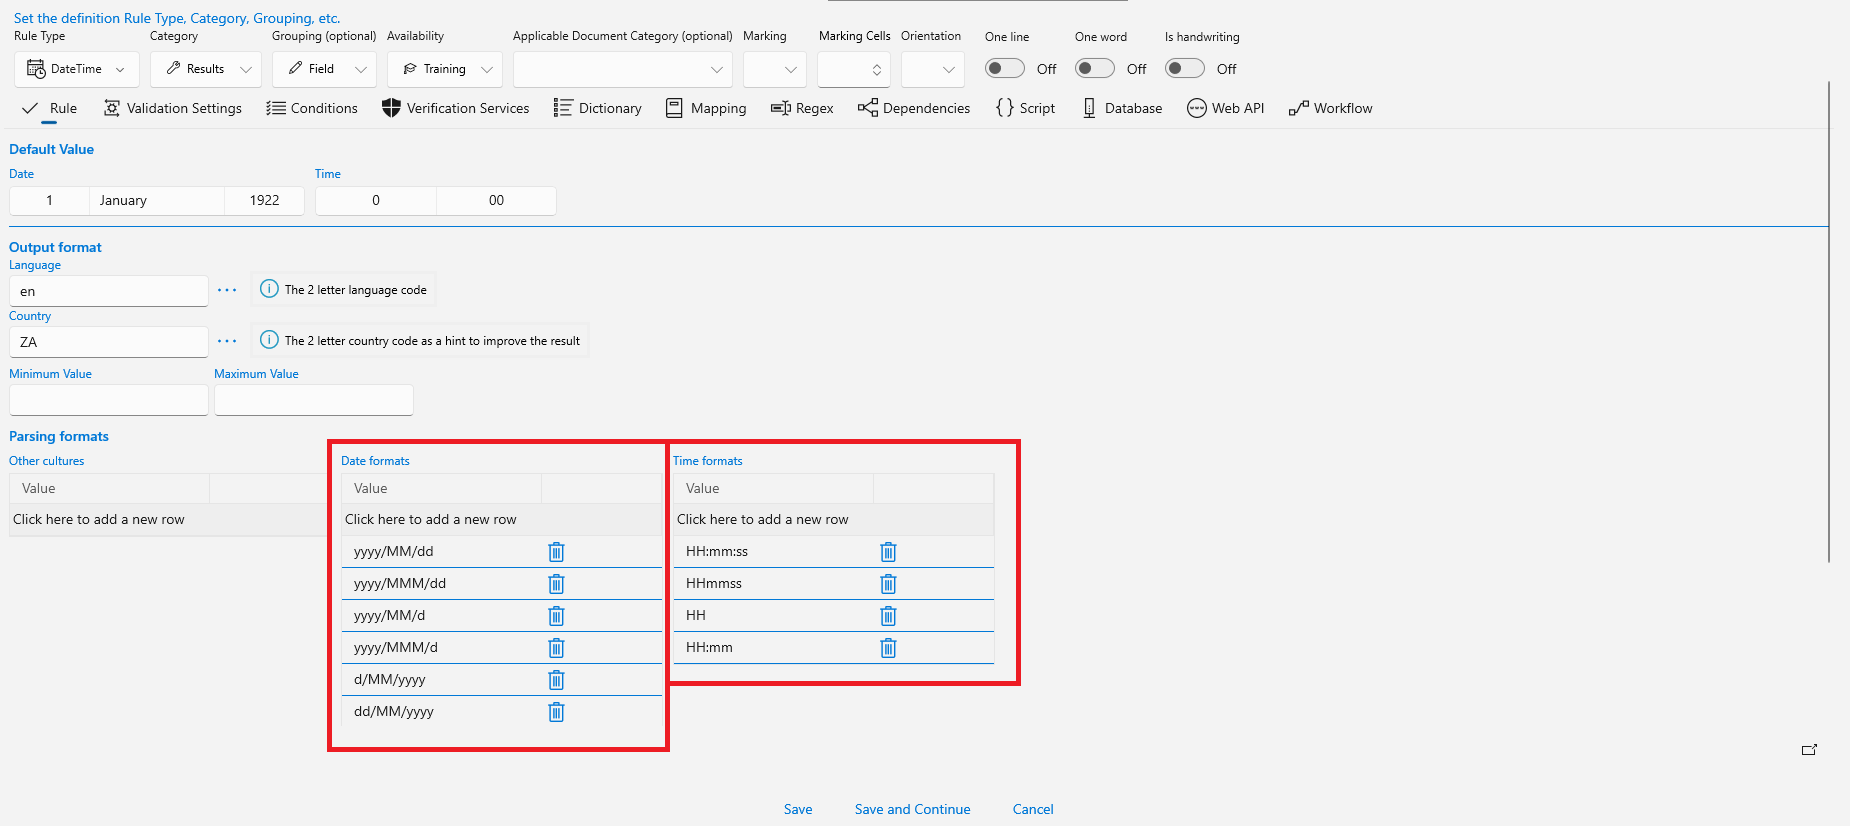This screenshot has height=826, width=1850.
Task: Click the Maximum Value input field
Action: coord(314,400)
